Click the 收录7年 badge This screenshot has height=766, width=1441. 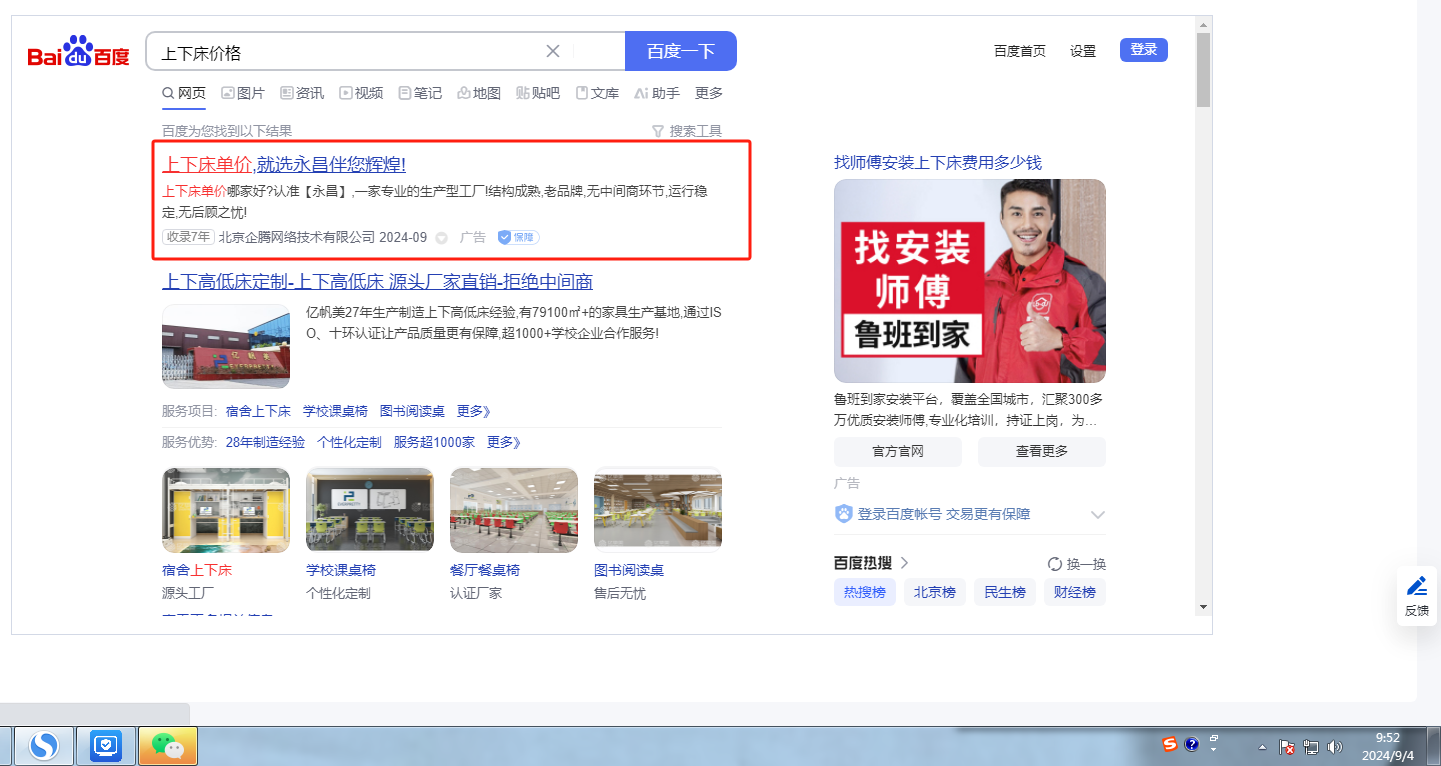pos(188,237)
